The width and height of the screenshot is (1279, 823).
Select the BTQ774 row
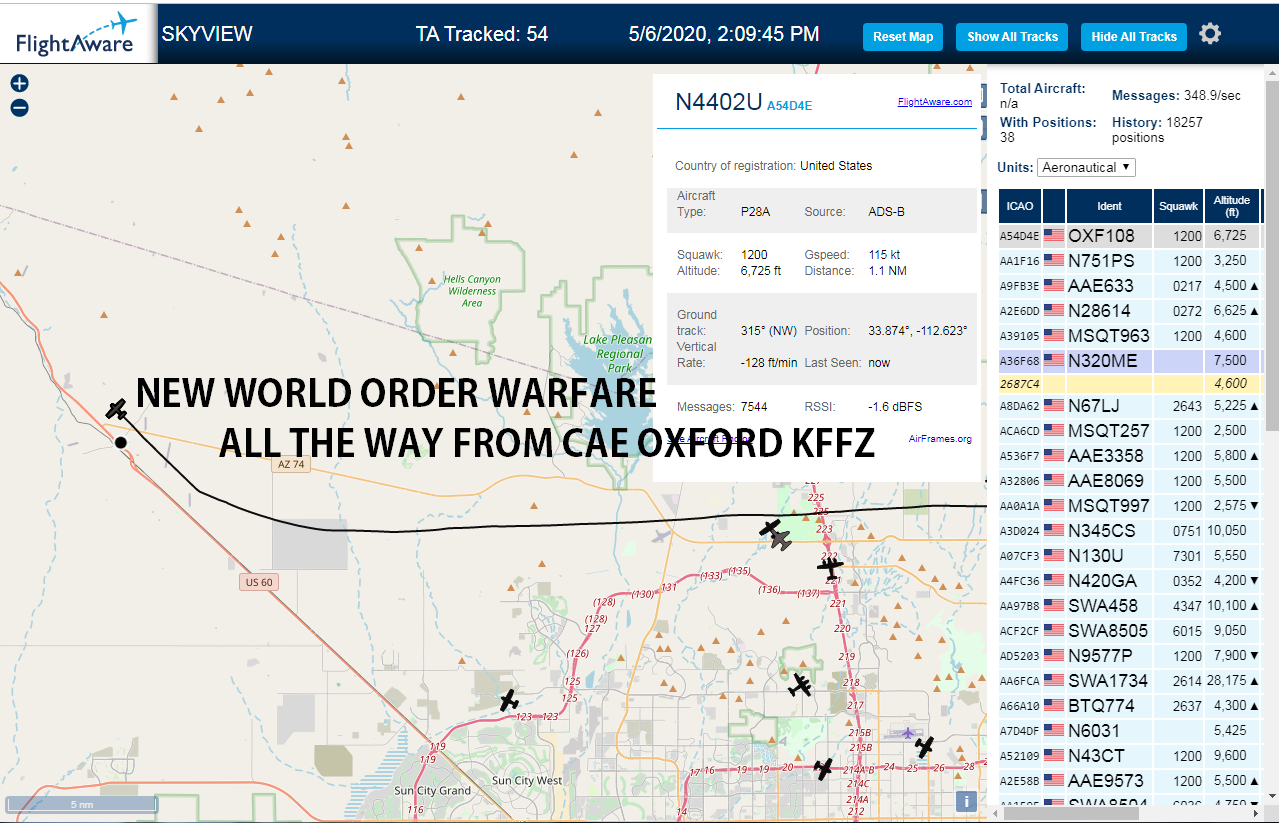[x=1130, y=706]
